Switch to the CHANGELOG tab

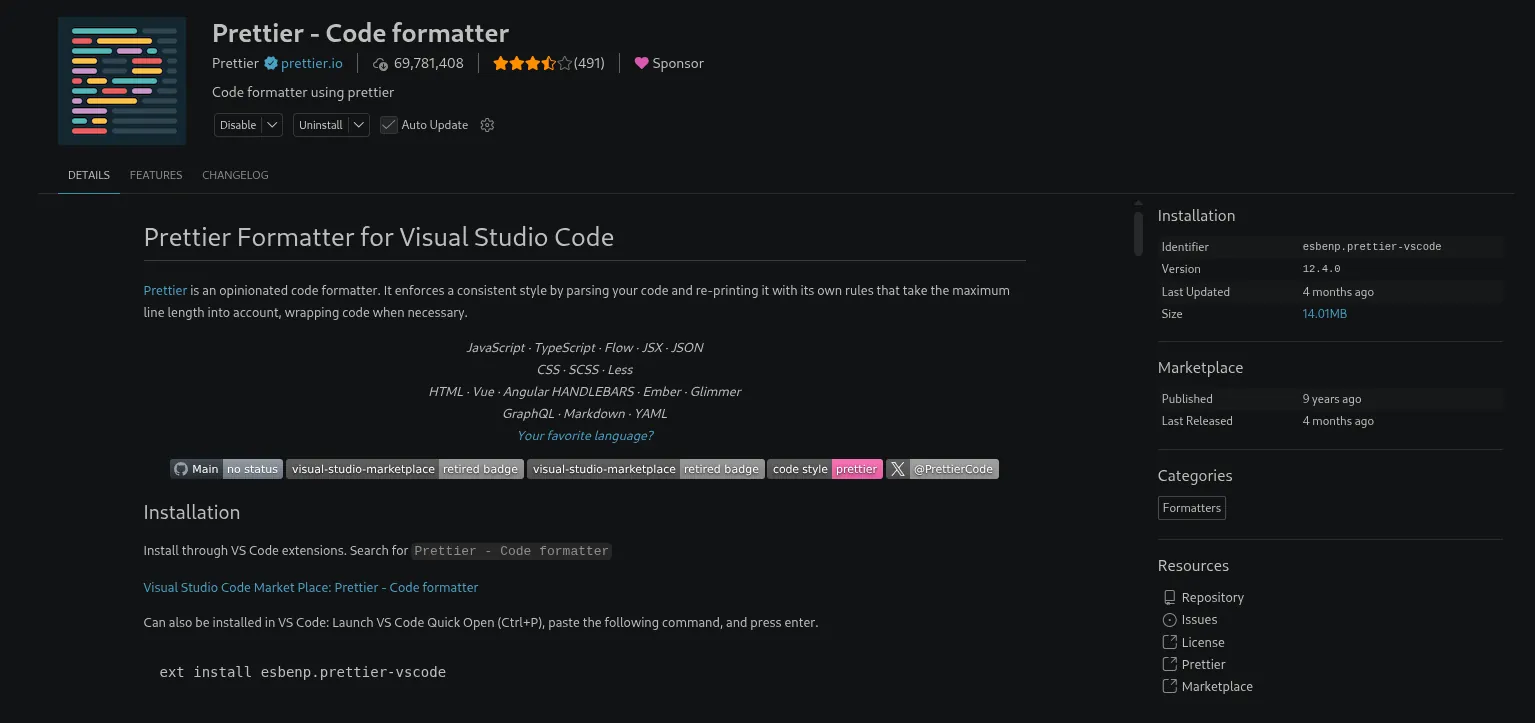235,175
